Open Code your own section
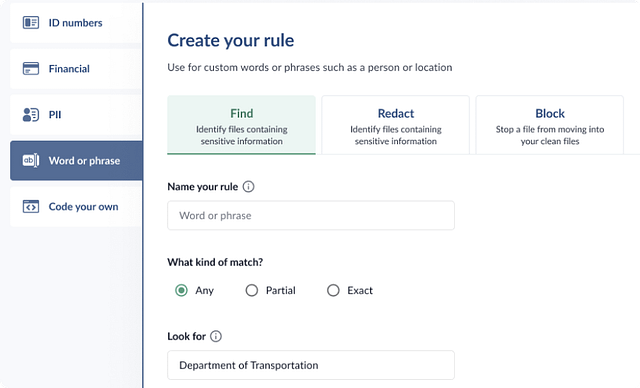 tap(76, 206)
